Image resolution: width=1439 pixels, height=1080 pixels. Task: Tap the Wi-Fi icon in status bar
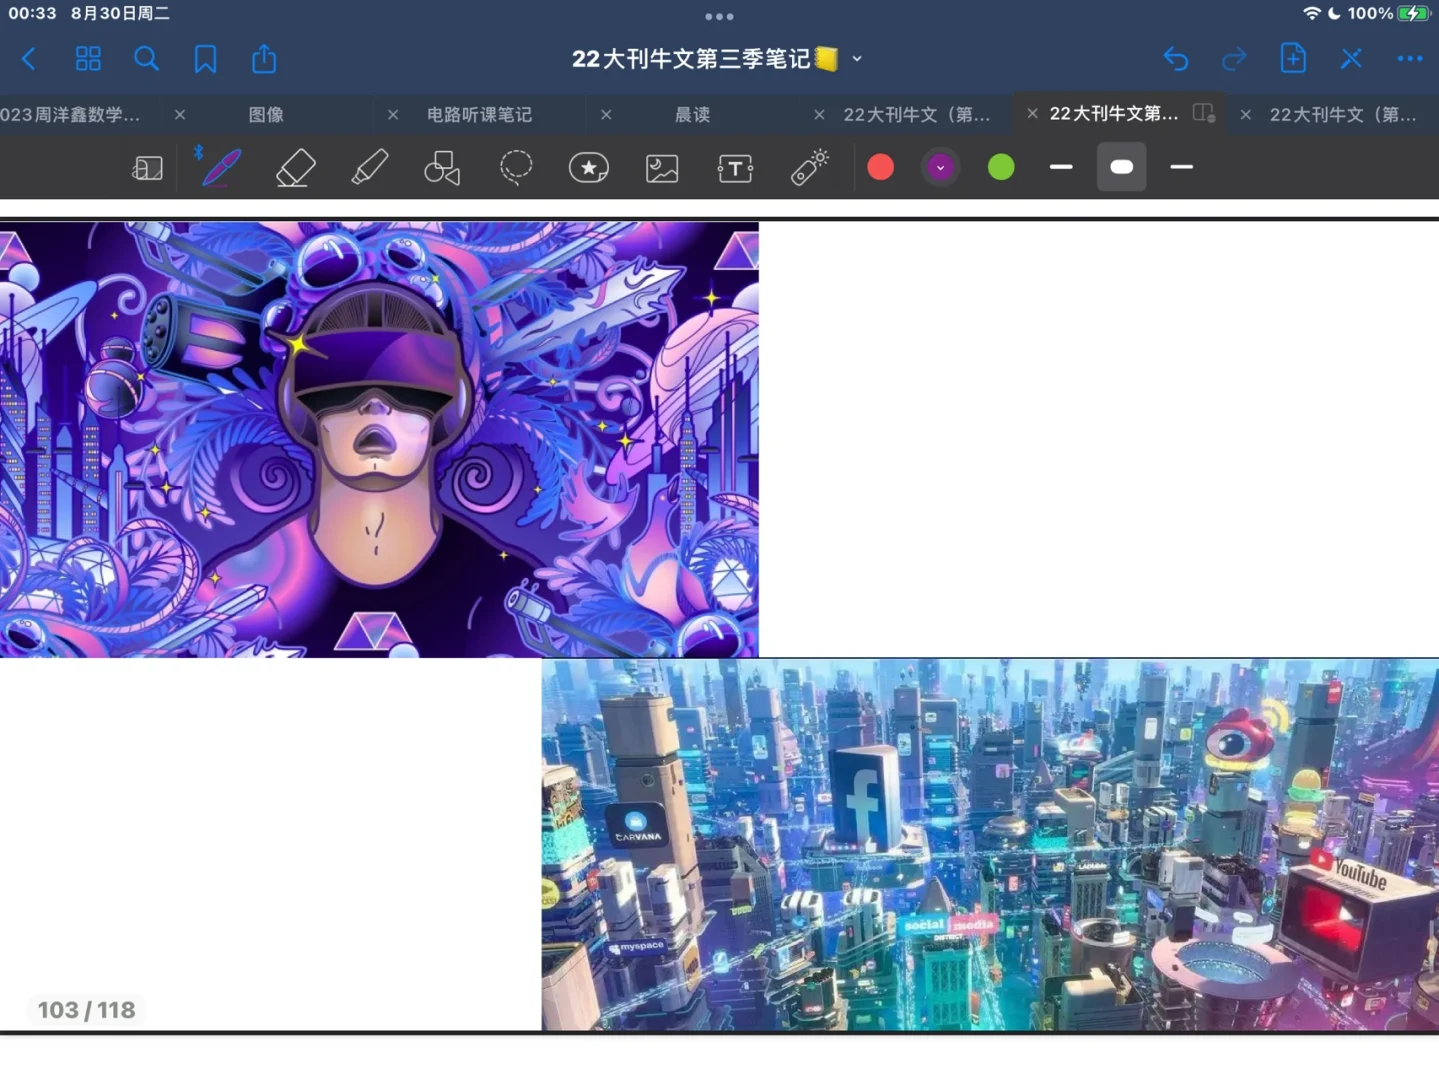tap(1312, 13)
